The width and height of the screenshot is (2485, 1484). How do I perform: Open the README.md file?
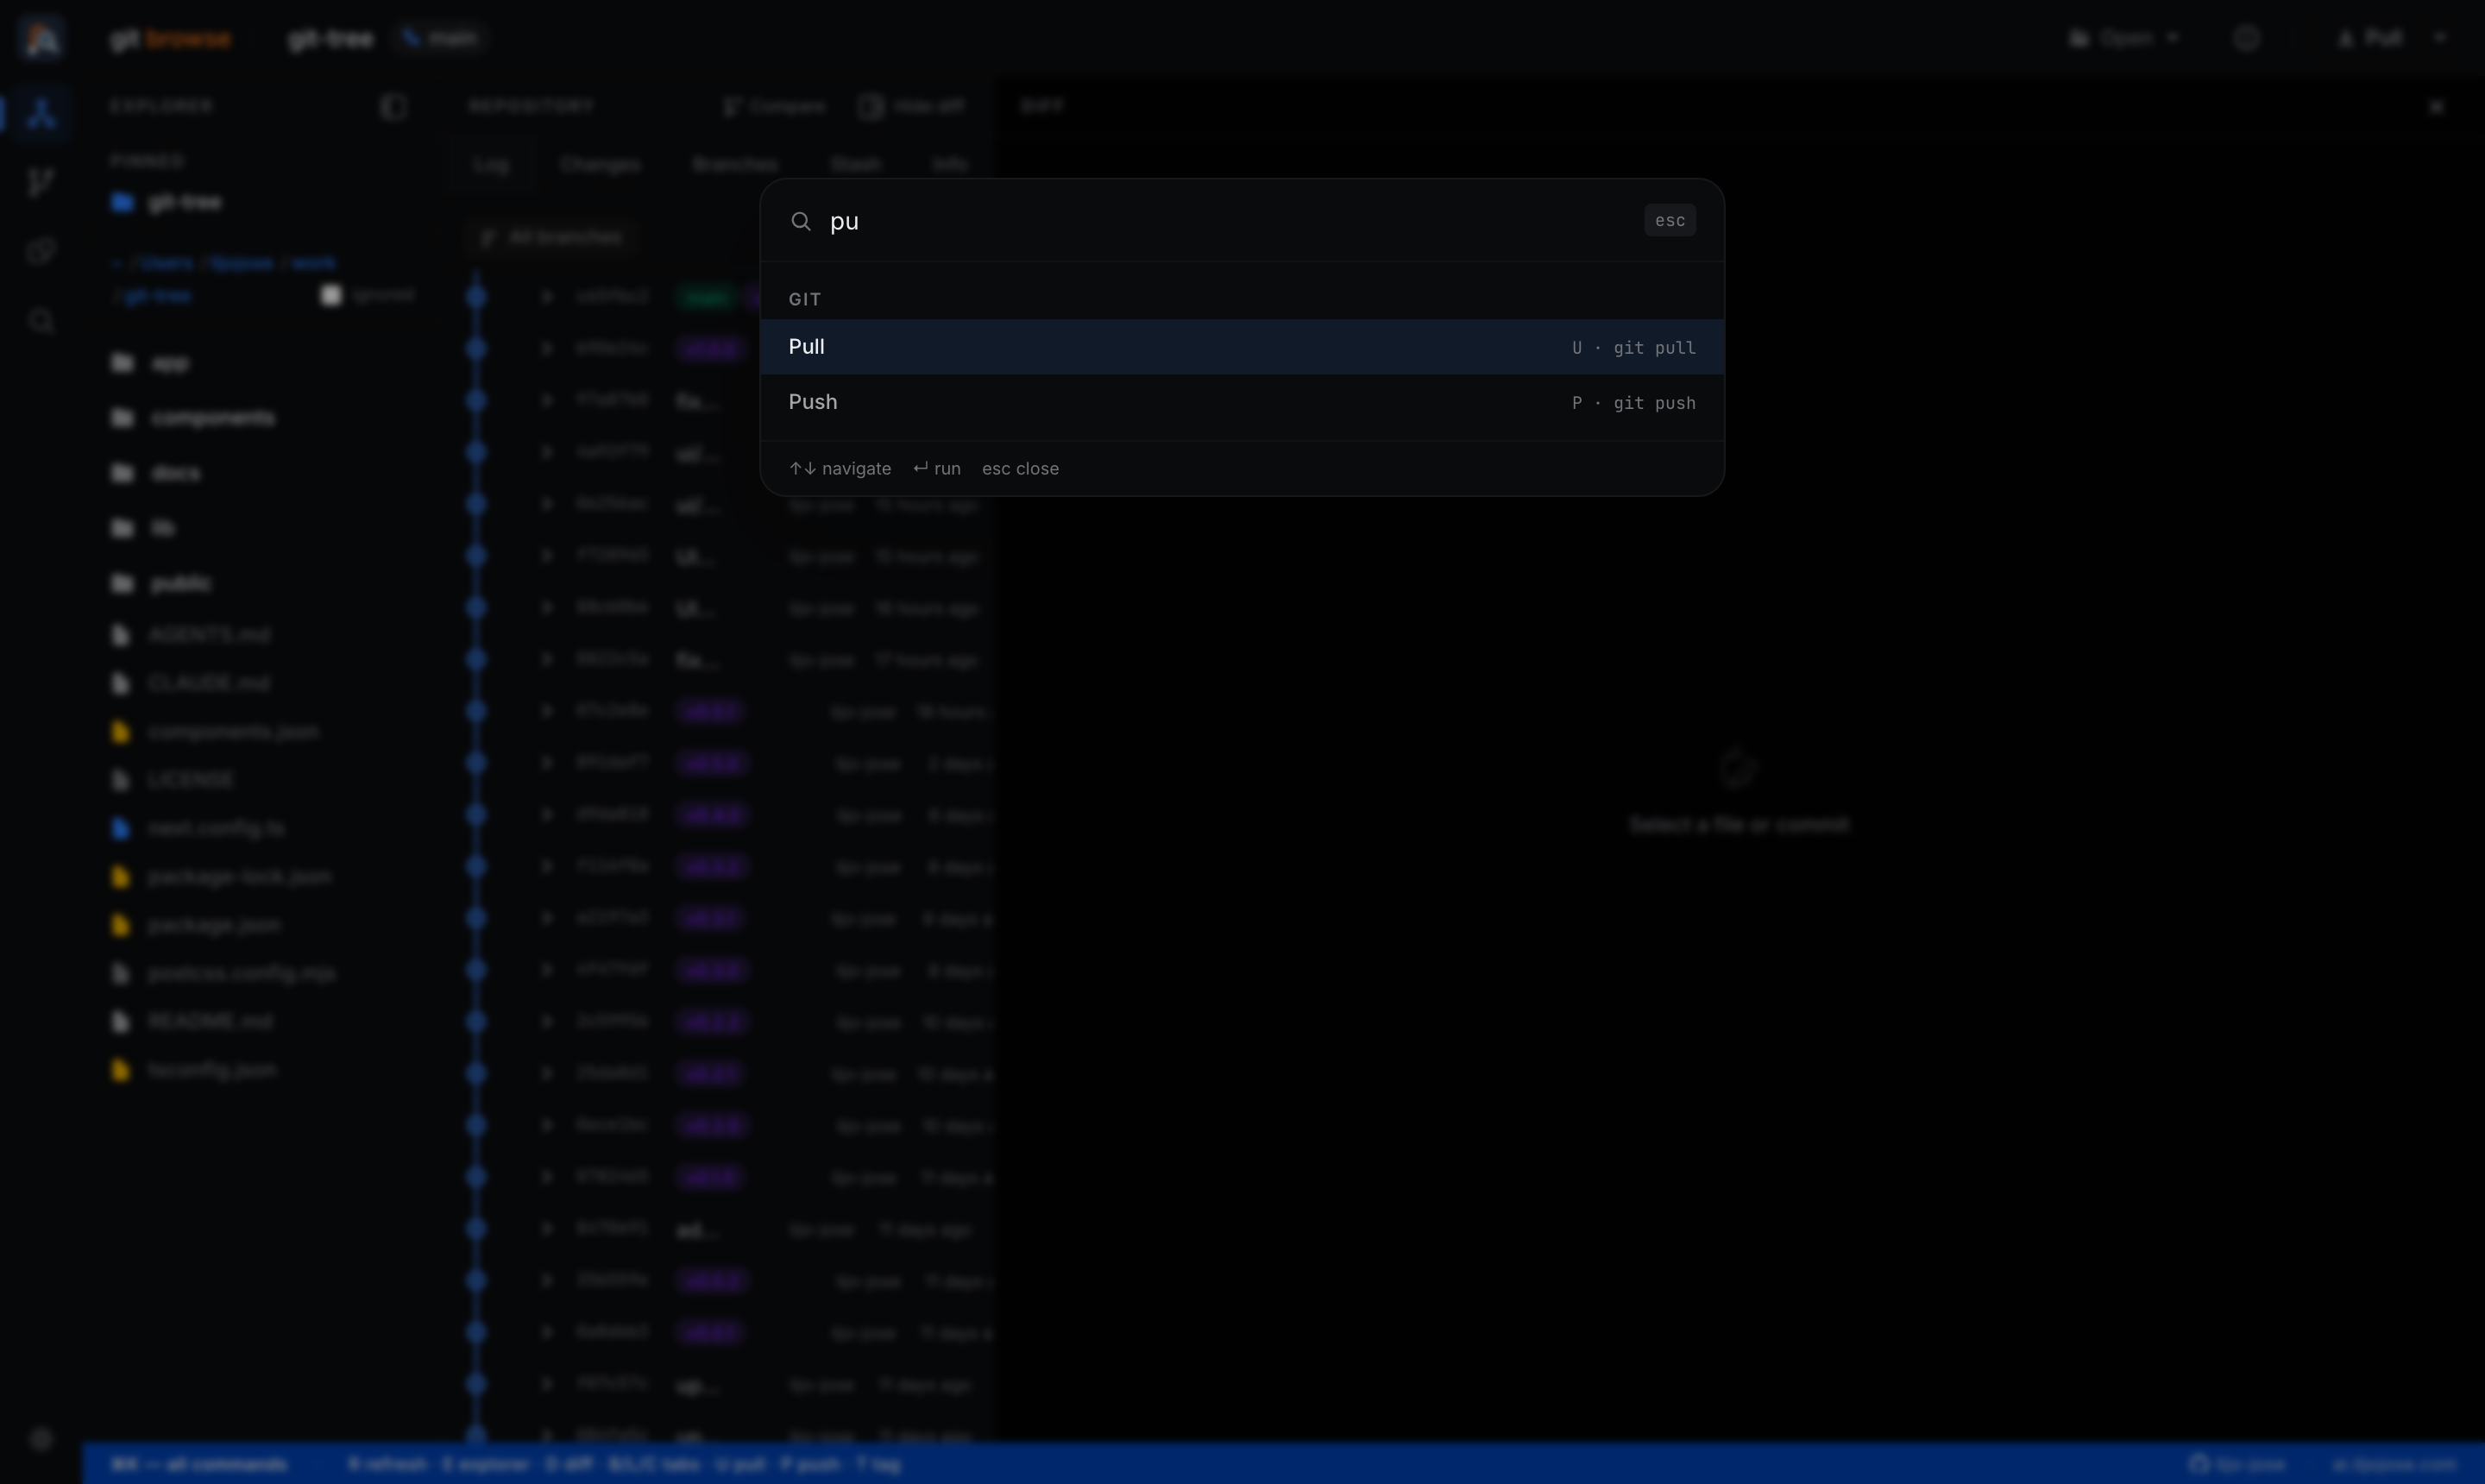(191, 1022)
